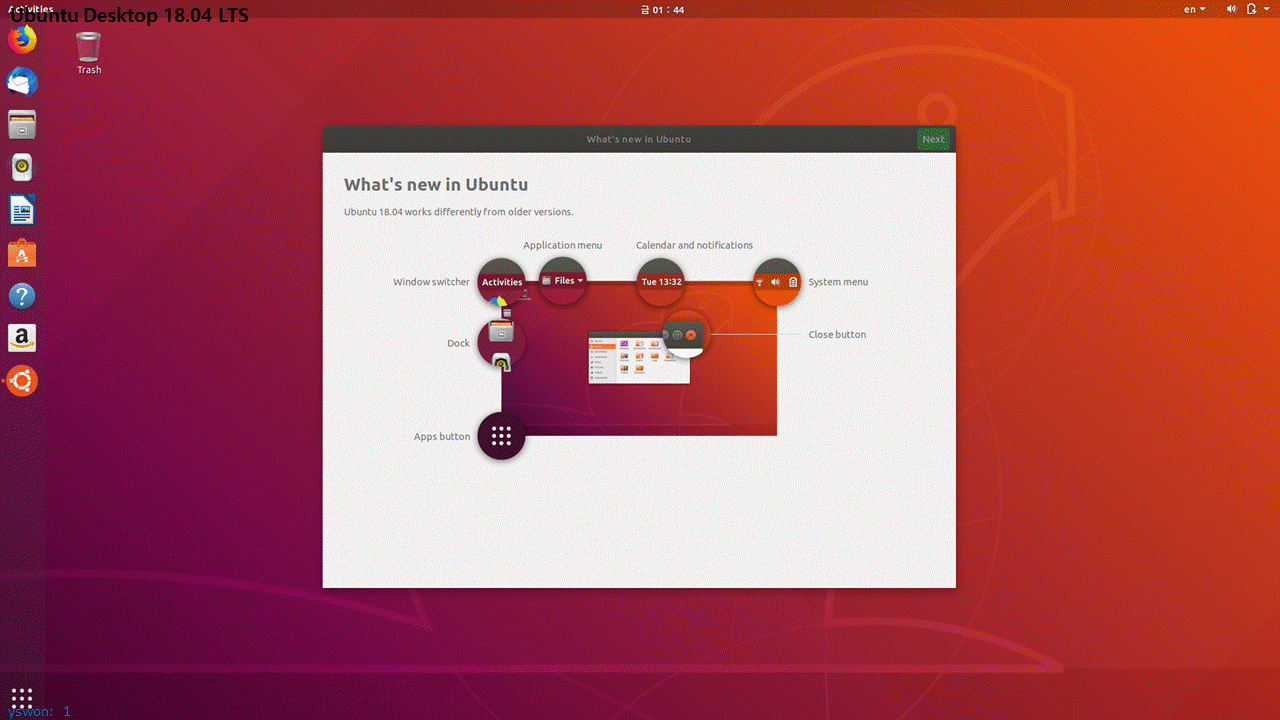This screenshot has height=720, width=1280.
Task: Click the 'Dock' label text
Action: tap(458, 343)
